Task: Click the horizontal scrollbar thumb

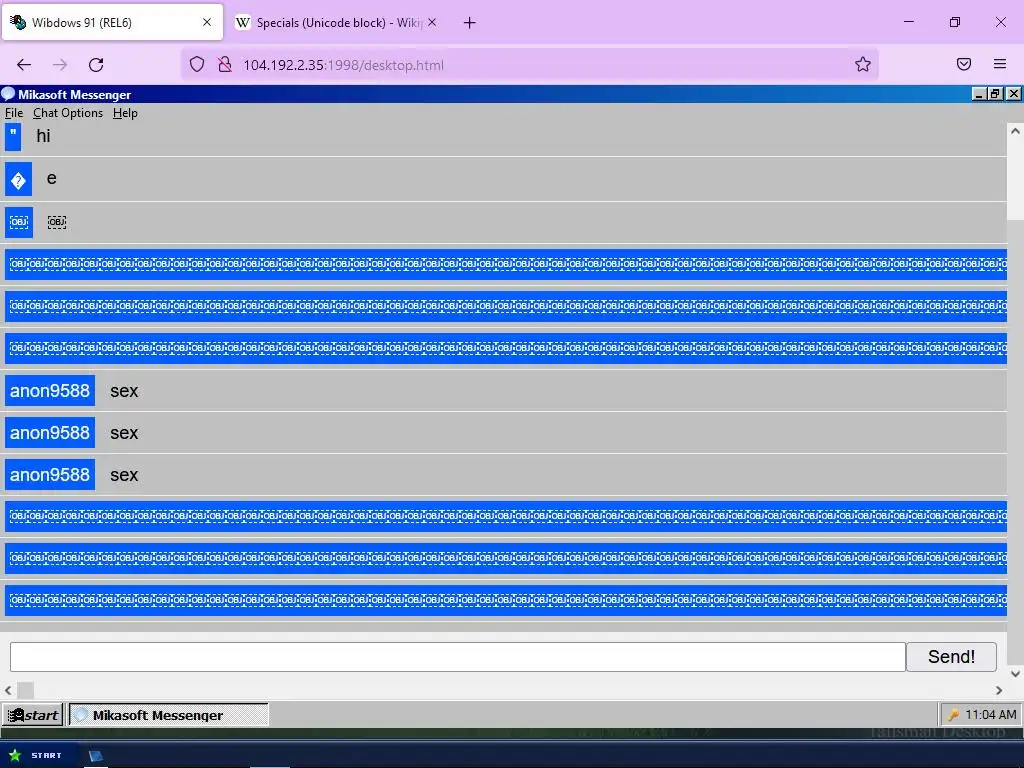Action: 25,690
